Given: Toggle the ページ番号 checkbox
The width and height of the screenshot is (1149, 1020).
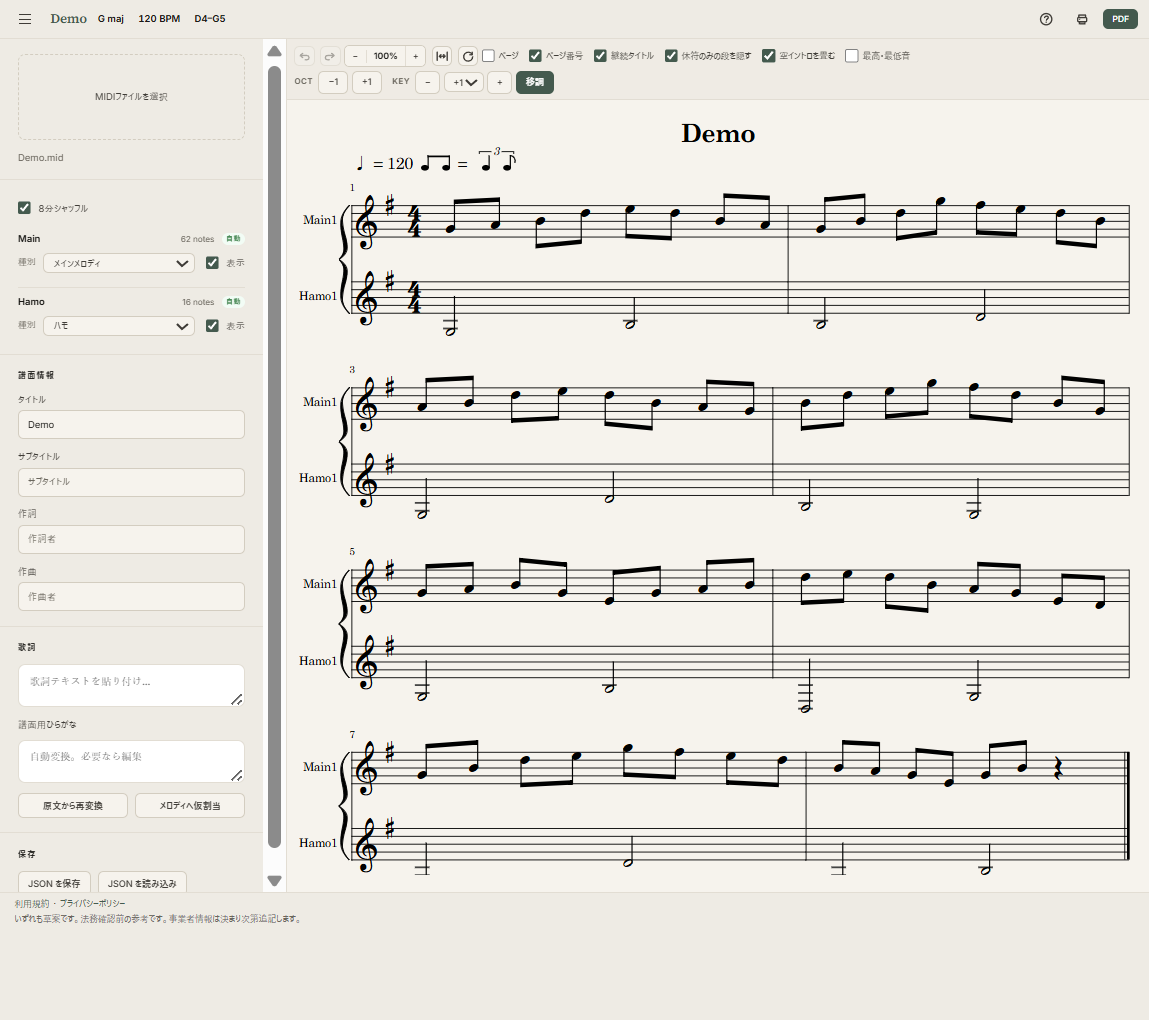Looking at the screenshot, I should pyautogui.click(x=535, y=56).
